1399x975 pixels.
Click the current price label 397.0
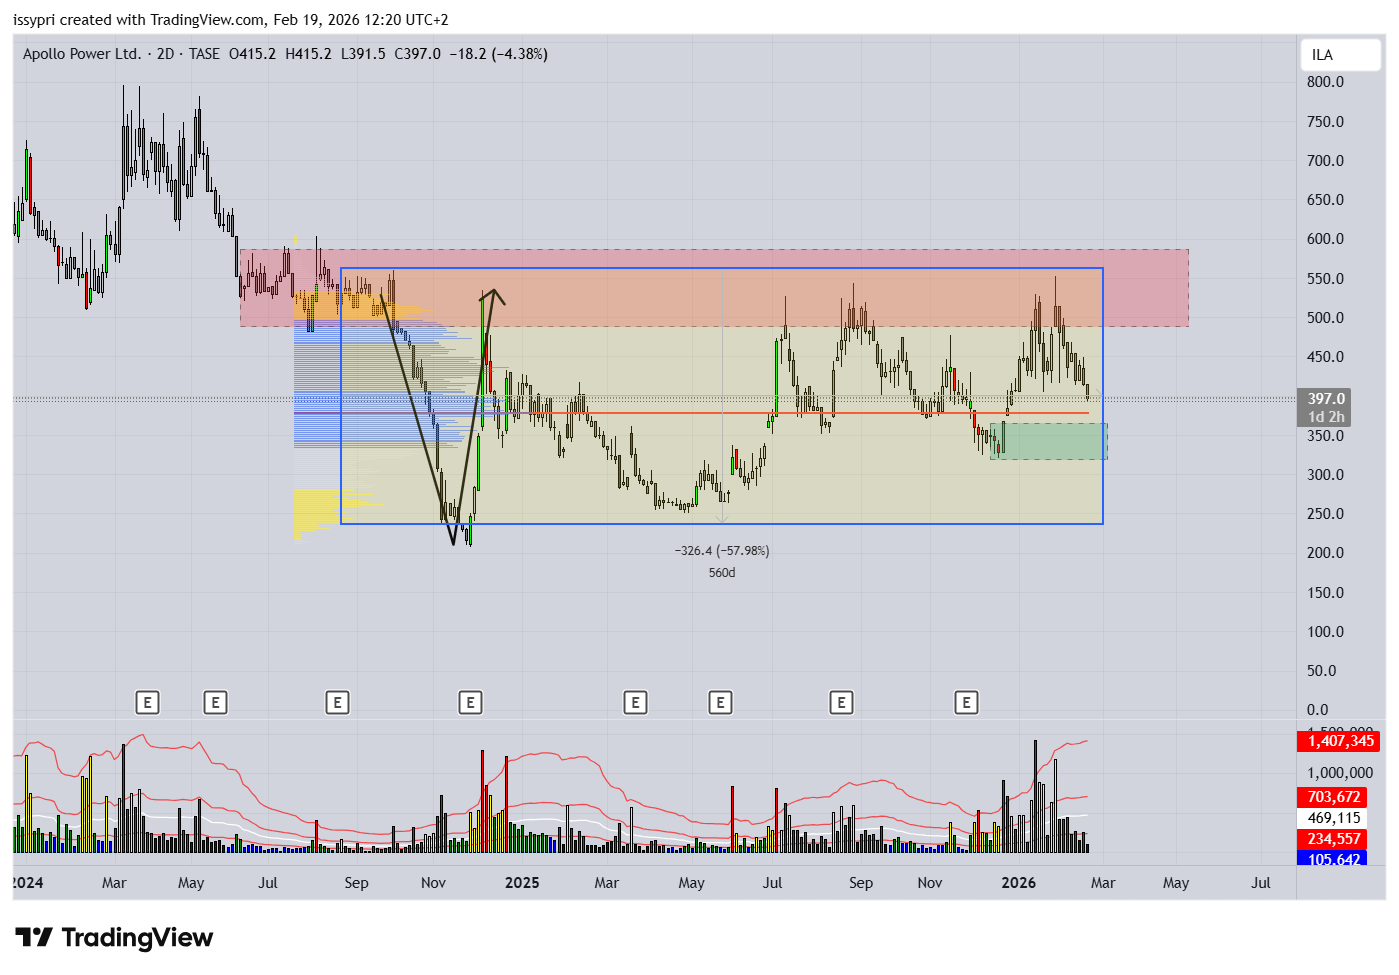pyautogui.click(x=1326, y=399)
